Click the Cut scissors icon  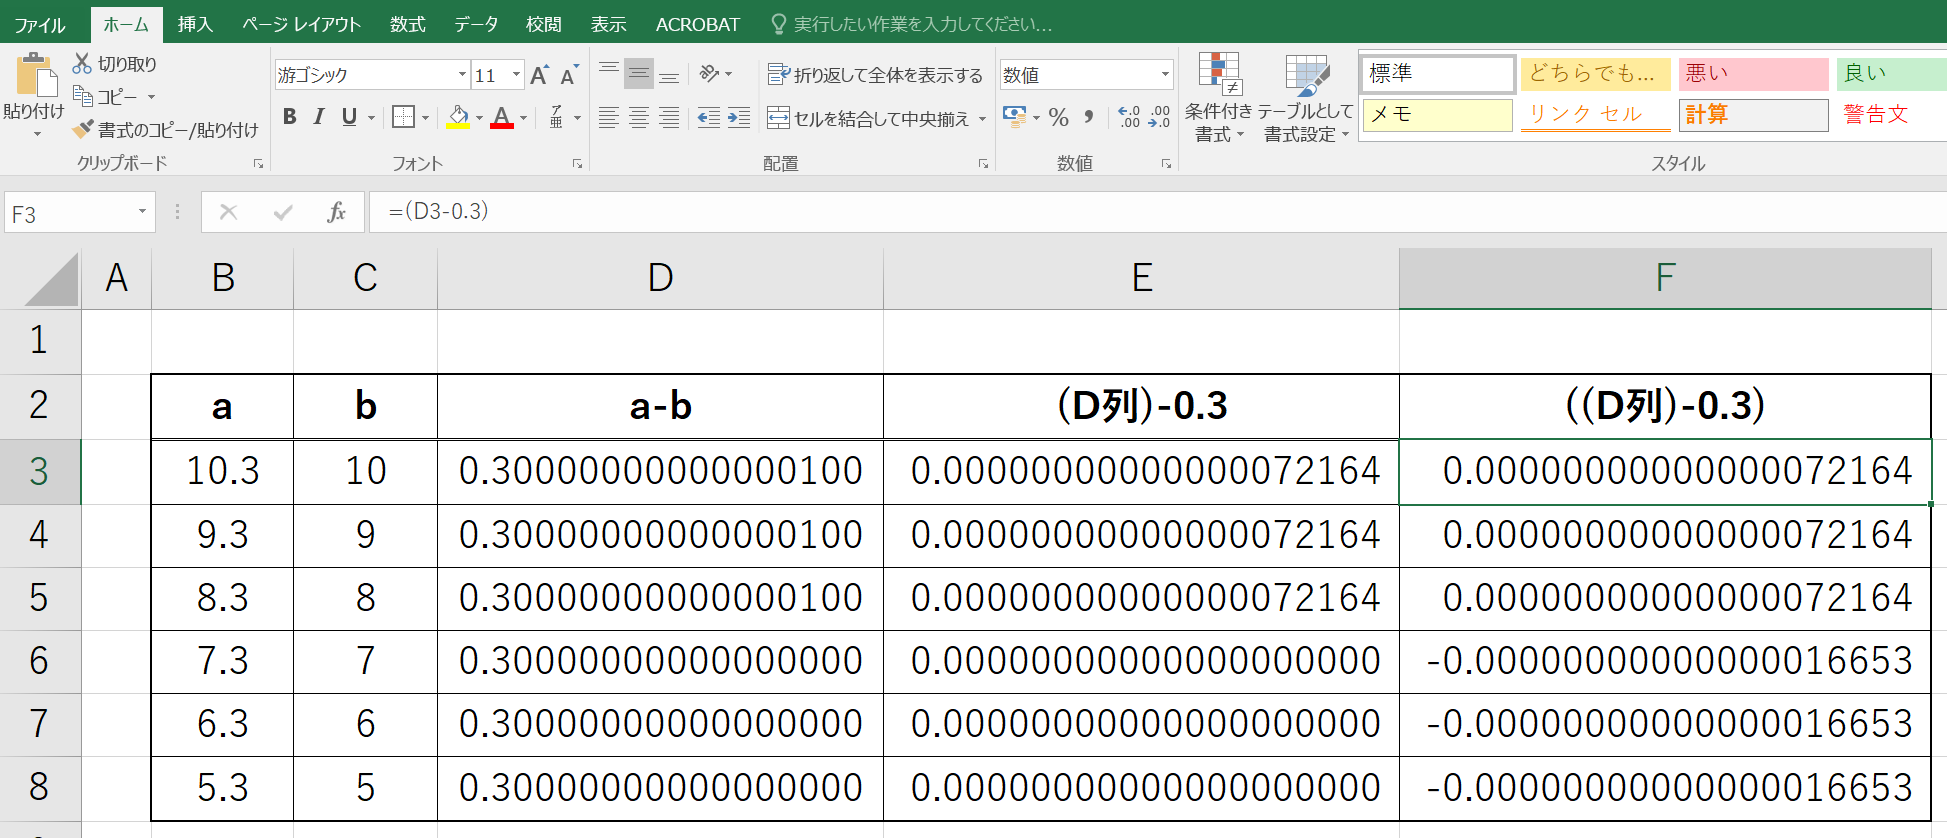(x=82, y=64)
